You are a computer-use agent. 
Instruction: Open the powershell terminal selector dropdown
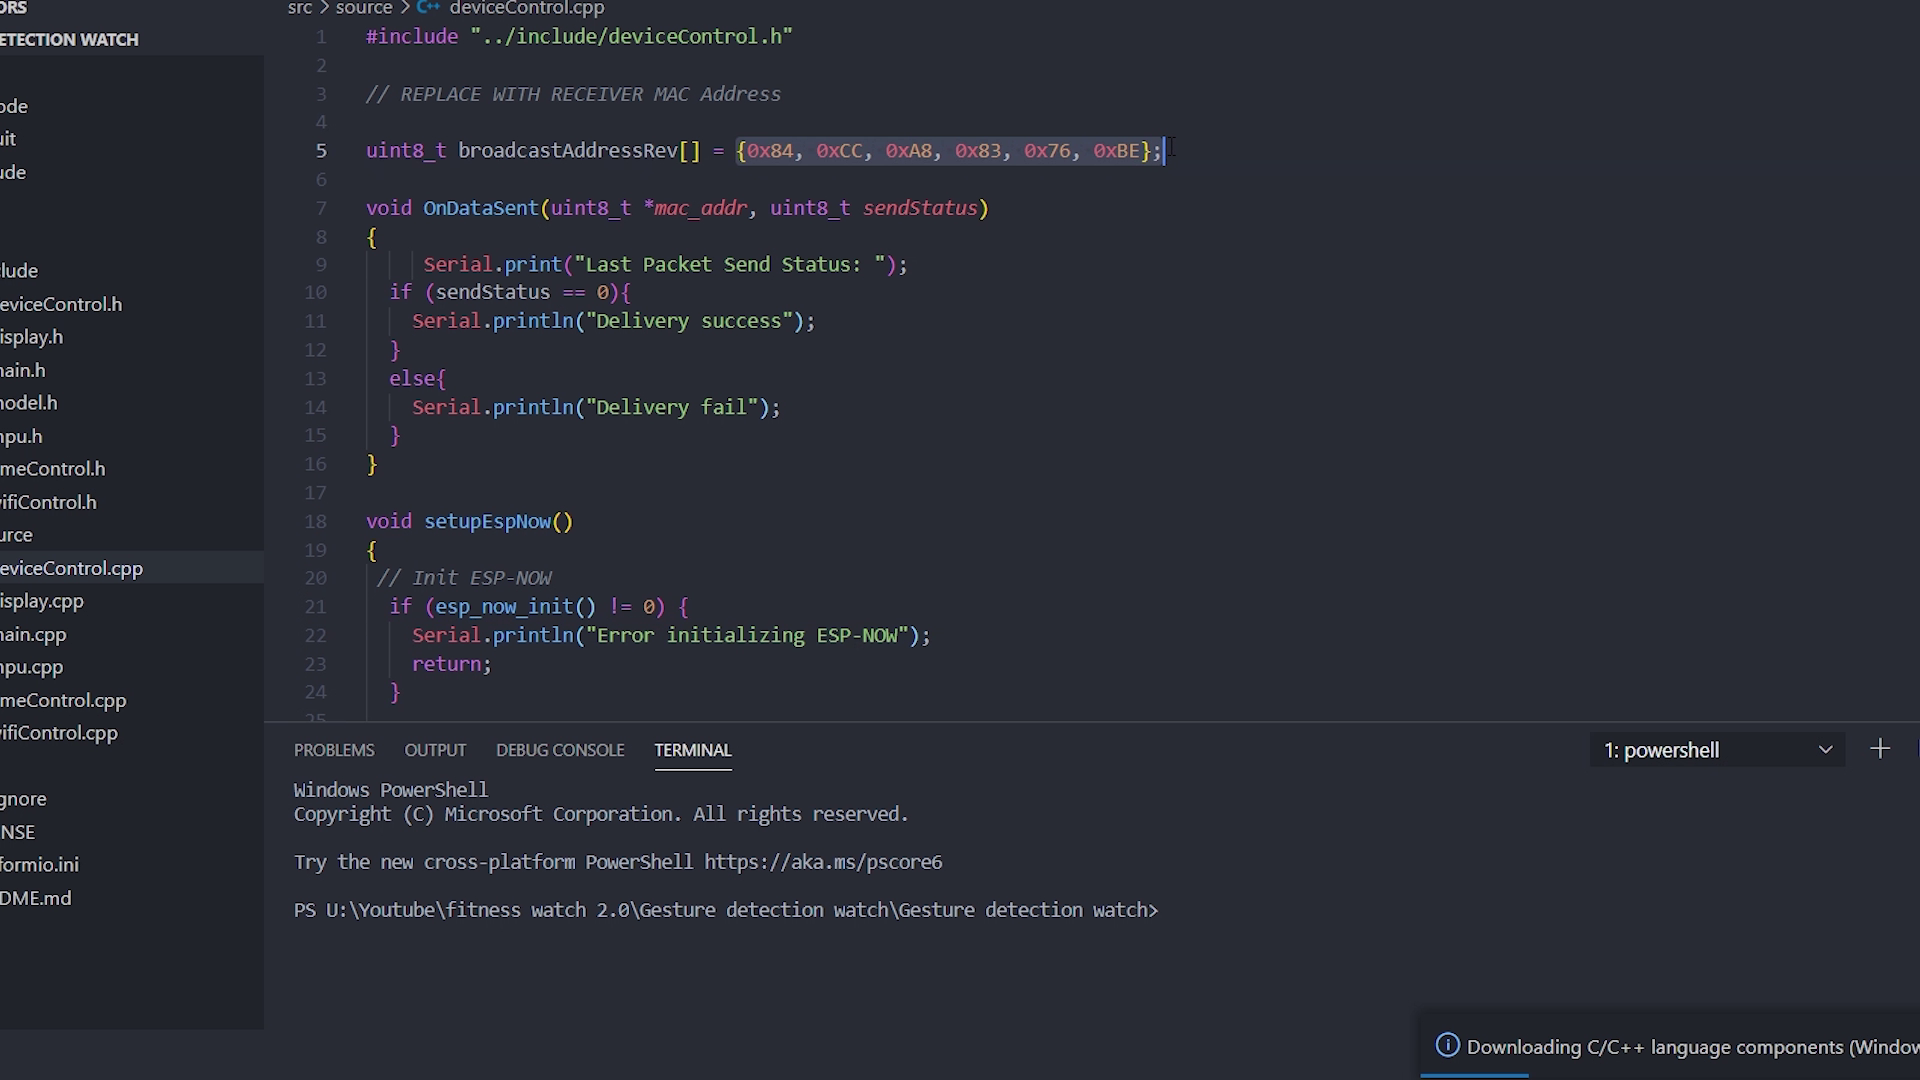[1718, 750]
